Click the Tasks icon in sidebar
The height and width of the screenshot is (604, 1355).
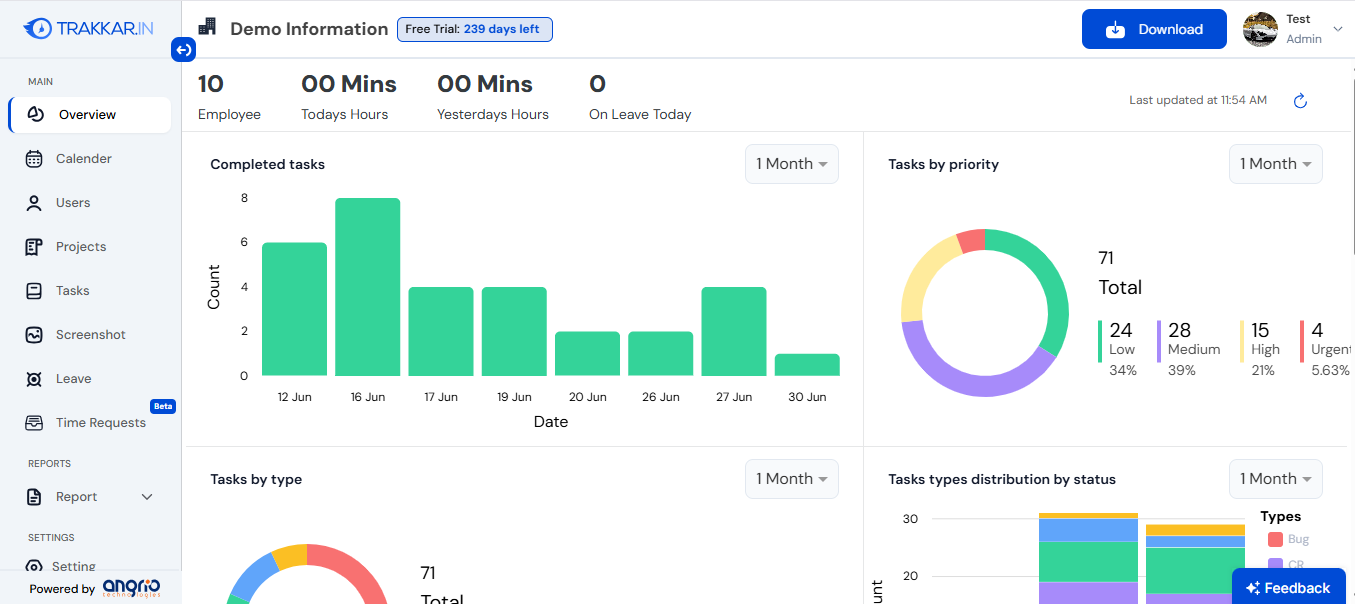tap(34, 290)
